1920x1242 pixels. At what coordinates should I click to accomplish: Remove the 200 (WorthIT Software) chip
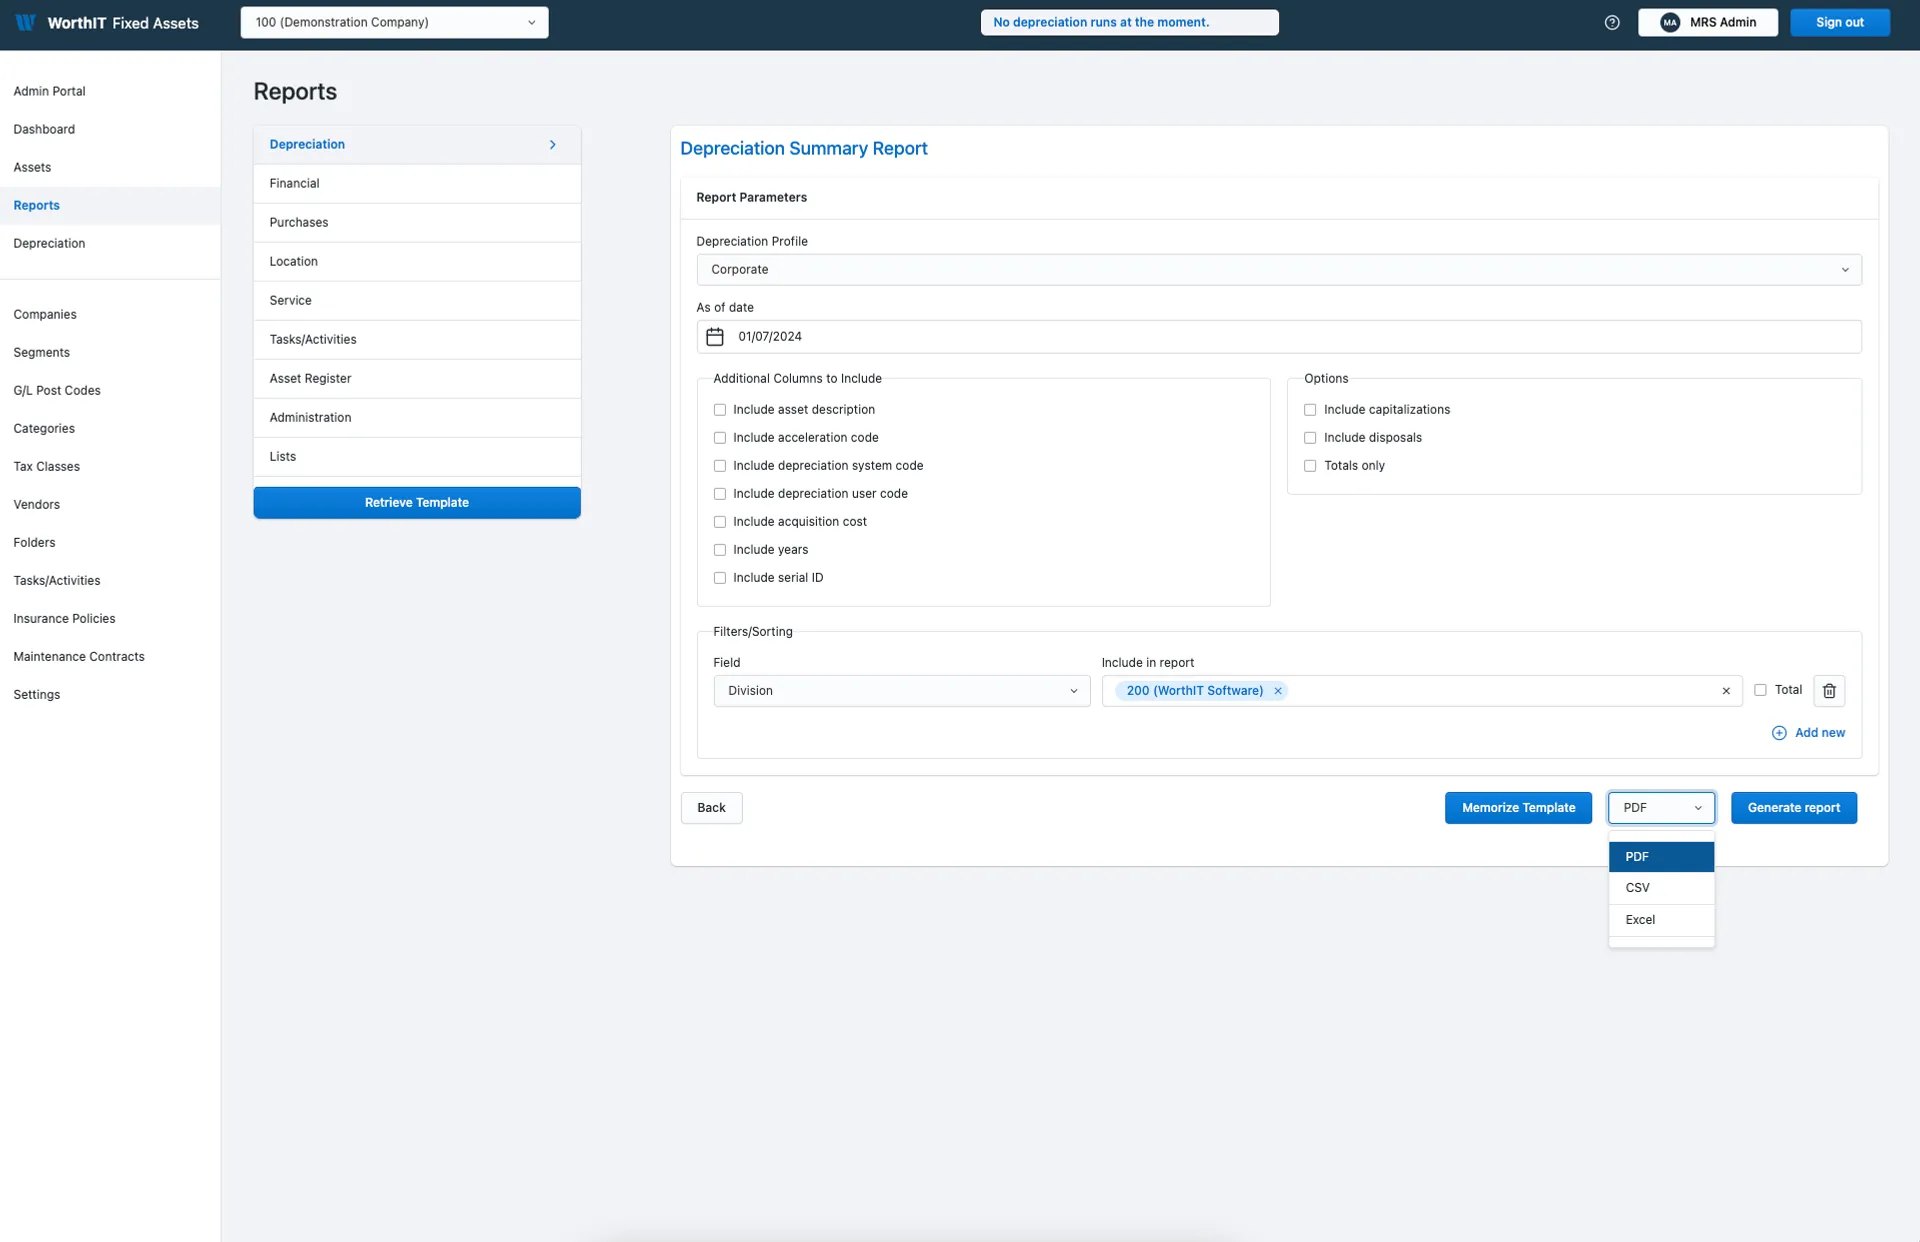[x=1277, y=690]
